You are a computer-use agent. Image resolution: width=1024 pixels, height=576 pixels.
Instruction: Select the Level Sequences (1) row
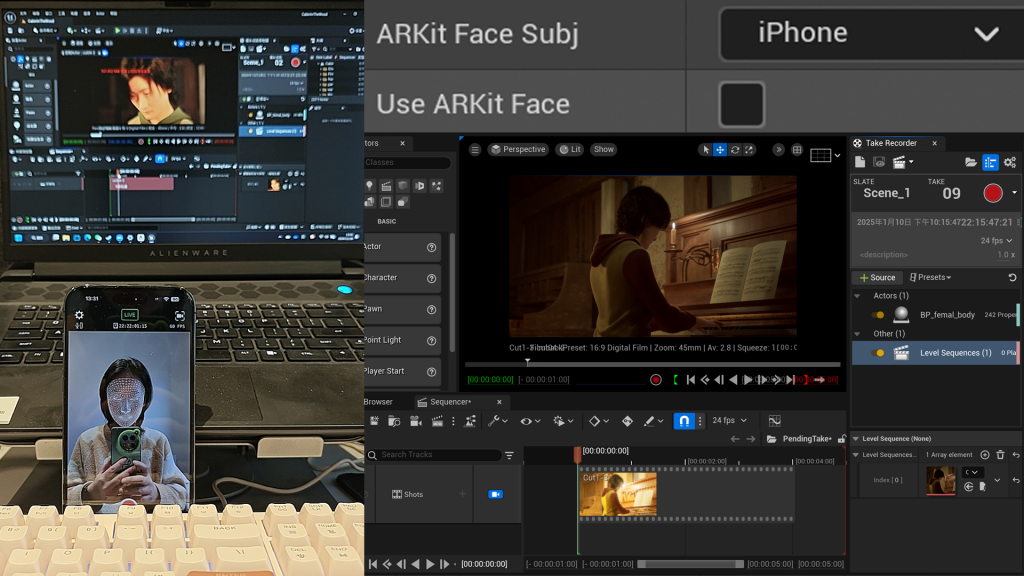[x=935, y=353]
